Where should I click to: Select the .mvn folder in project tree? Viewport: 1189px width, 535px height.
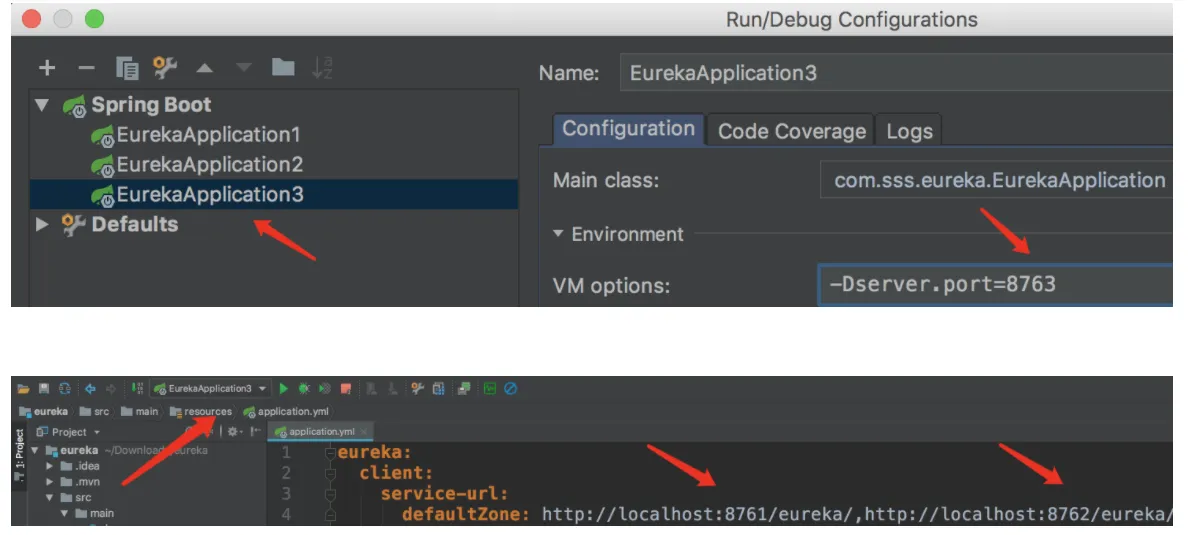click(80, 482)
